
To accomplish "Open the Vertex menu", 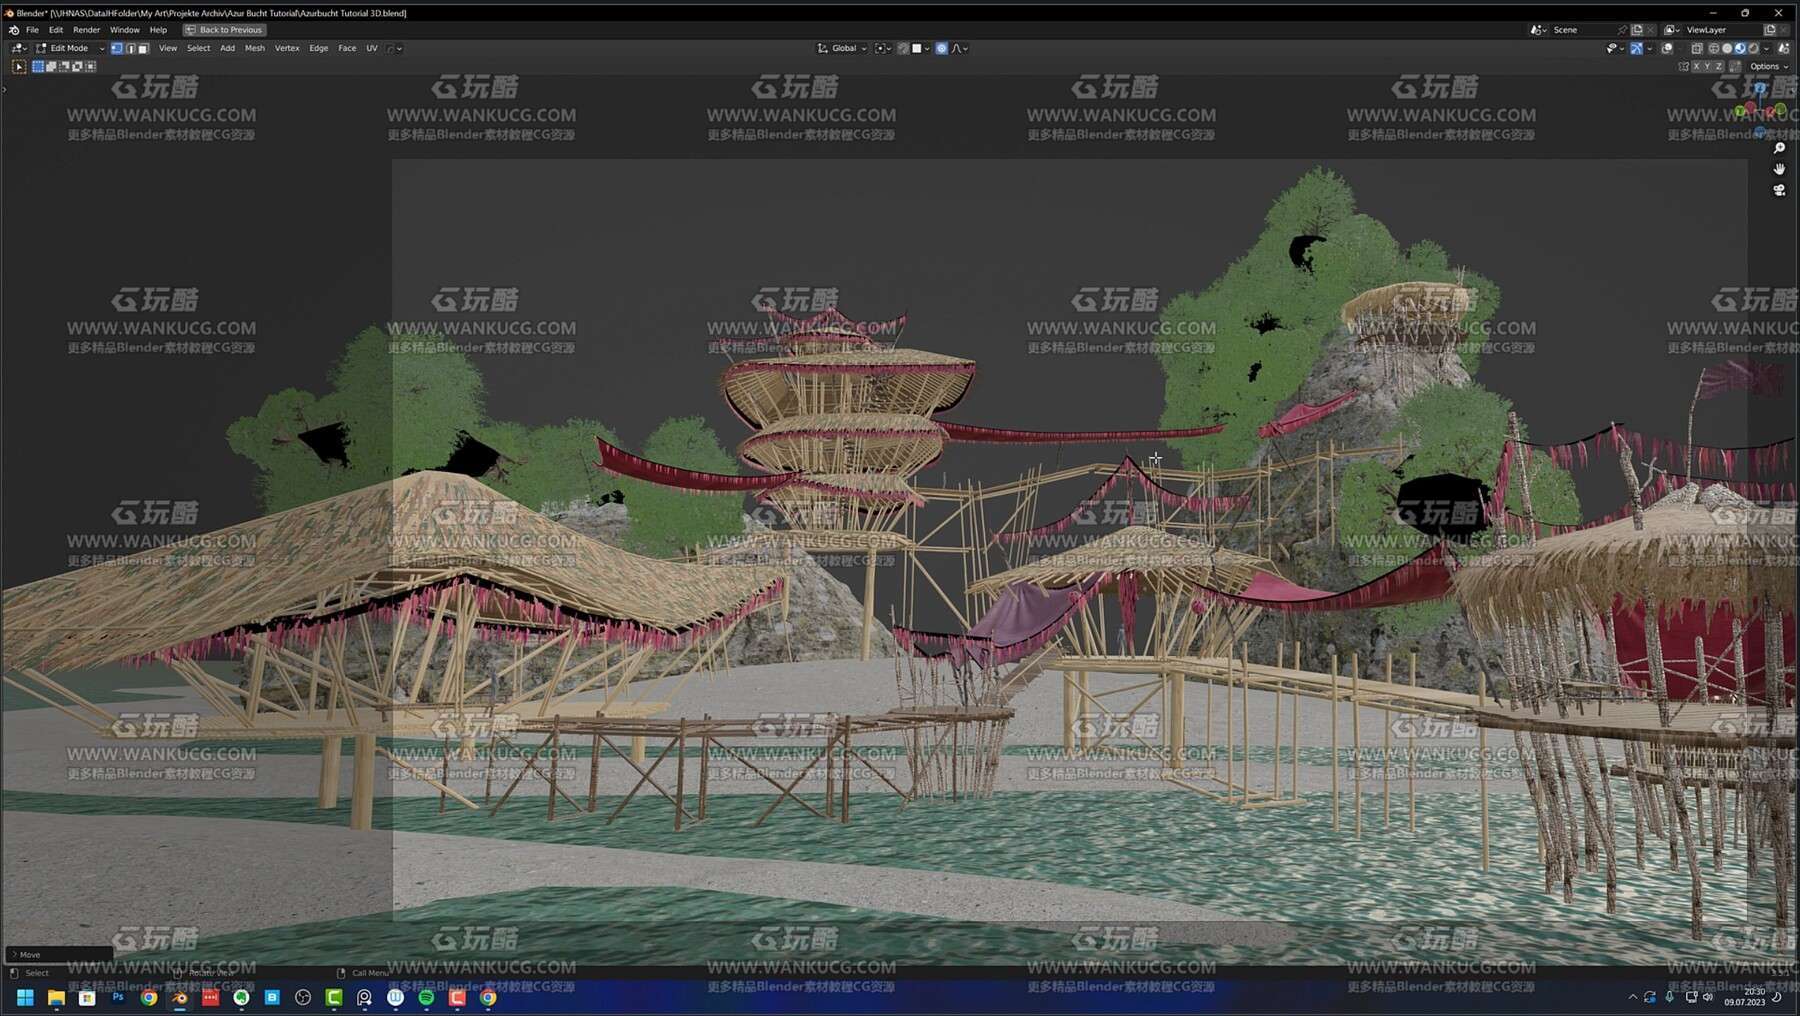I will pyautogui.click(x=287, y=48).
